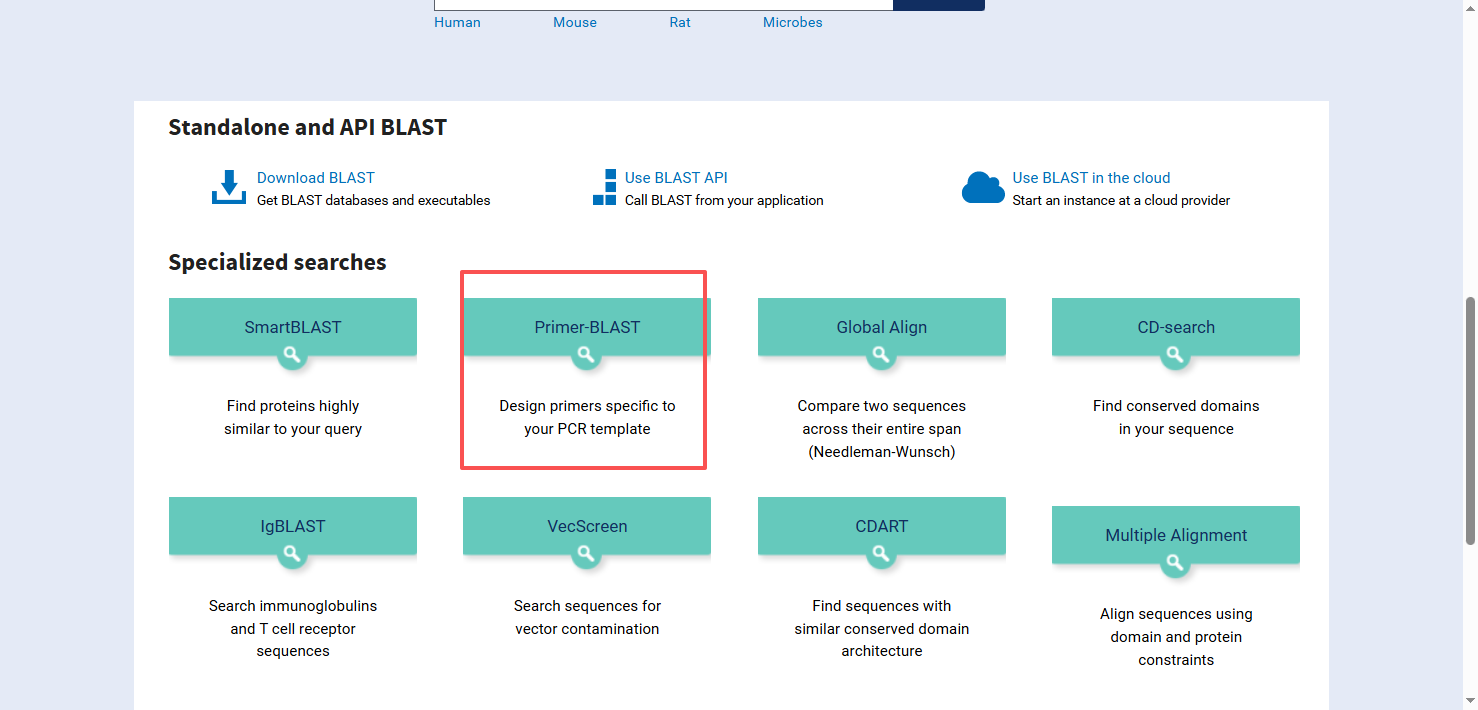This screenshot has width=1478, height=710.
Task: Click the cloud icon for BLAST
Action: pos(982,187)
